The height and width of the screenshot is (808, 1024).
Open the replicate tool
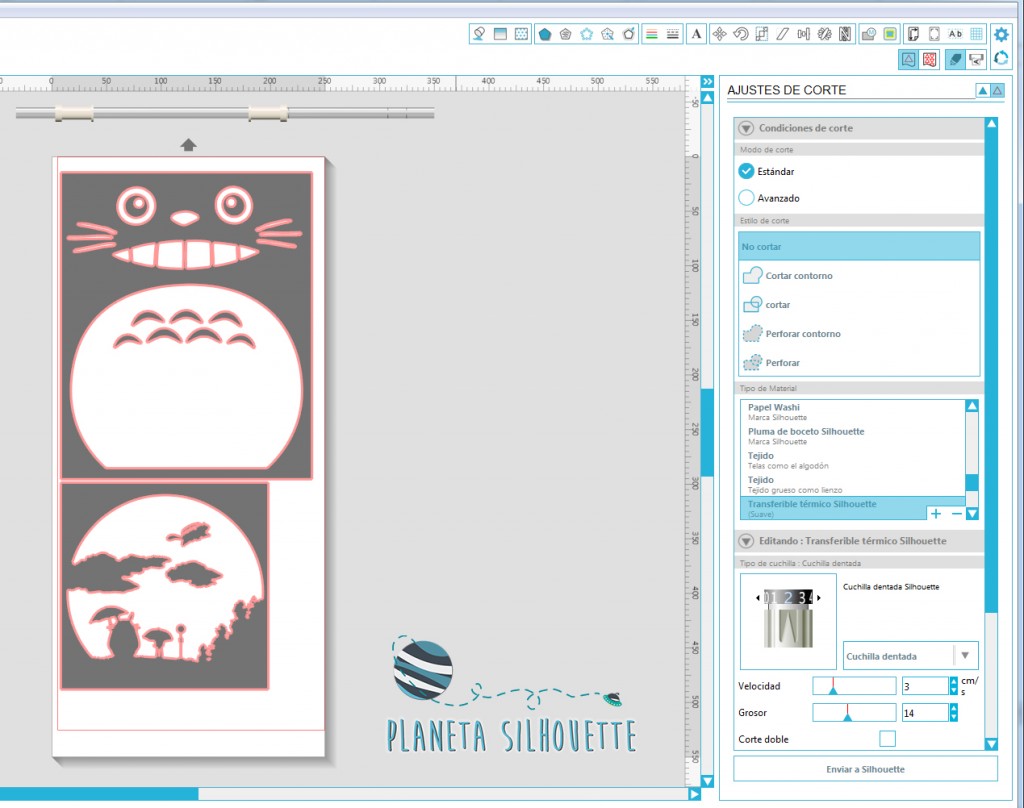(x=824, y=34)
